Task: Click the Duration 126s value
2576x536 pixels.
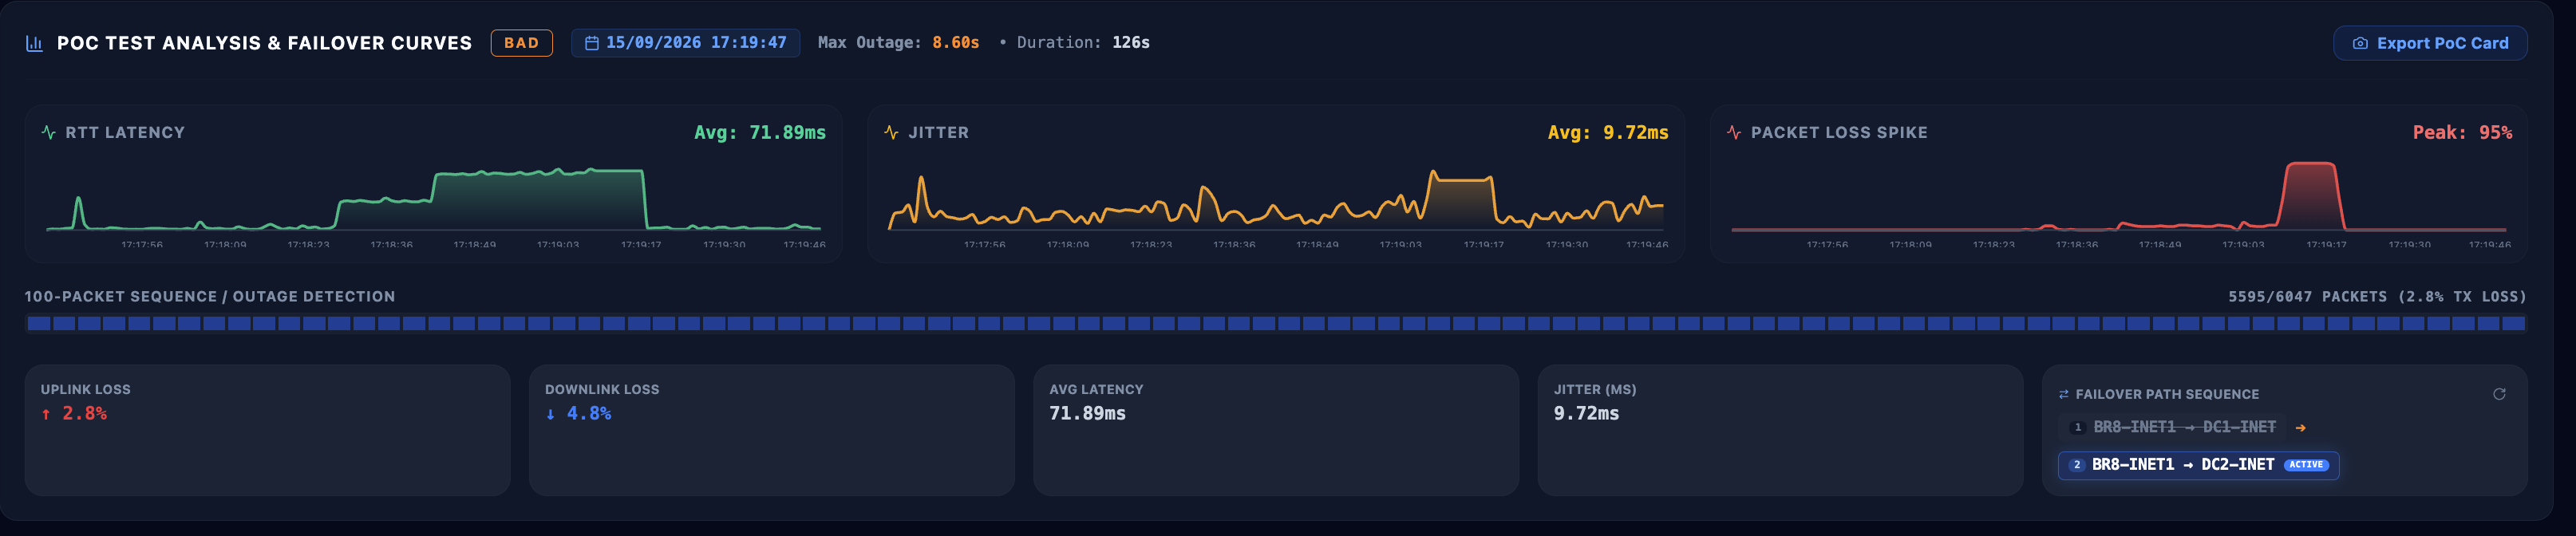Action: 1130,43
